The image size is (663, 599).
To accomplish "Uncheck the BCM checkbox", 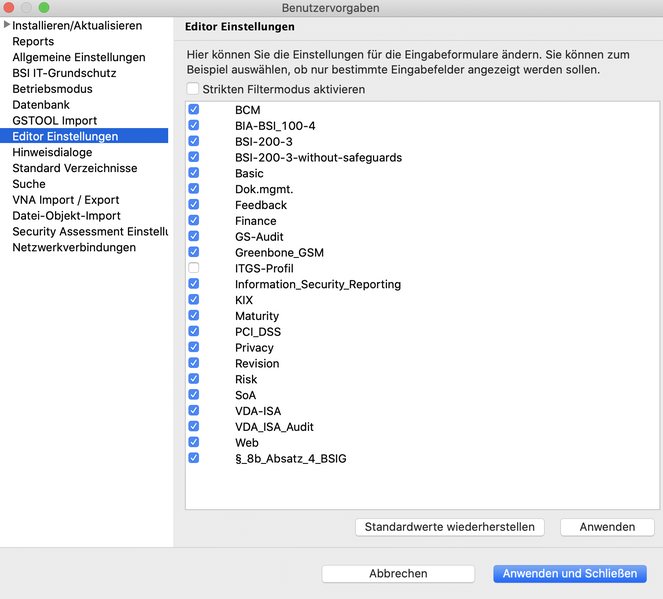I will pos(194,109).
